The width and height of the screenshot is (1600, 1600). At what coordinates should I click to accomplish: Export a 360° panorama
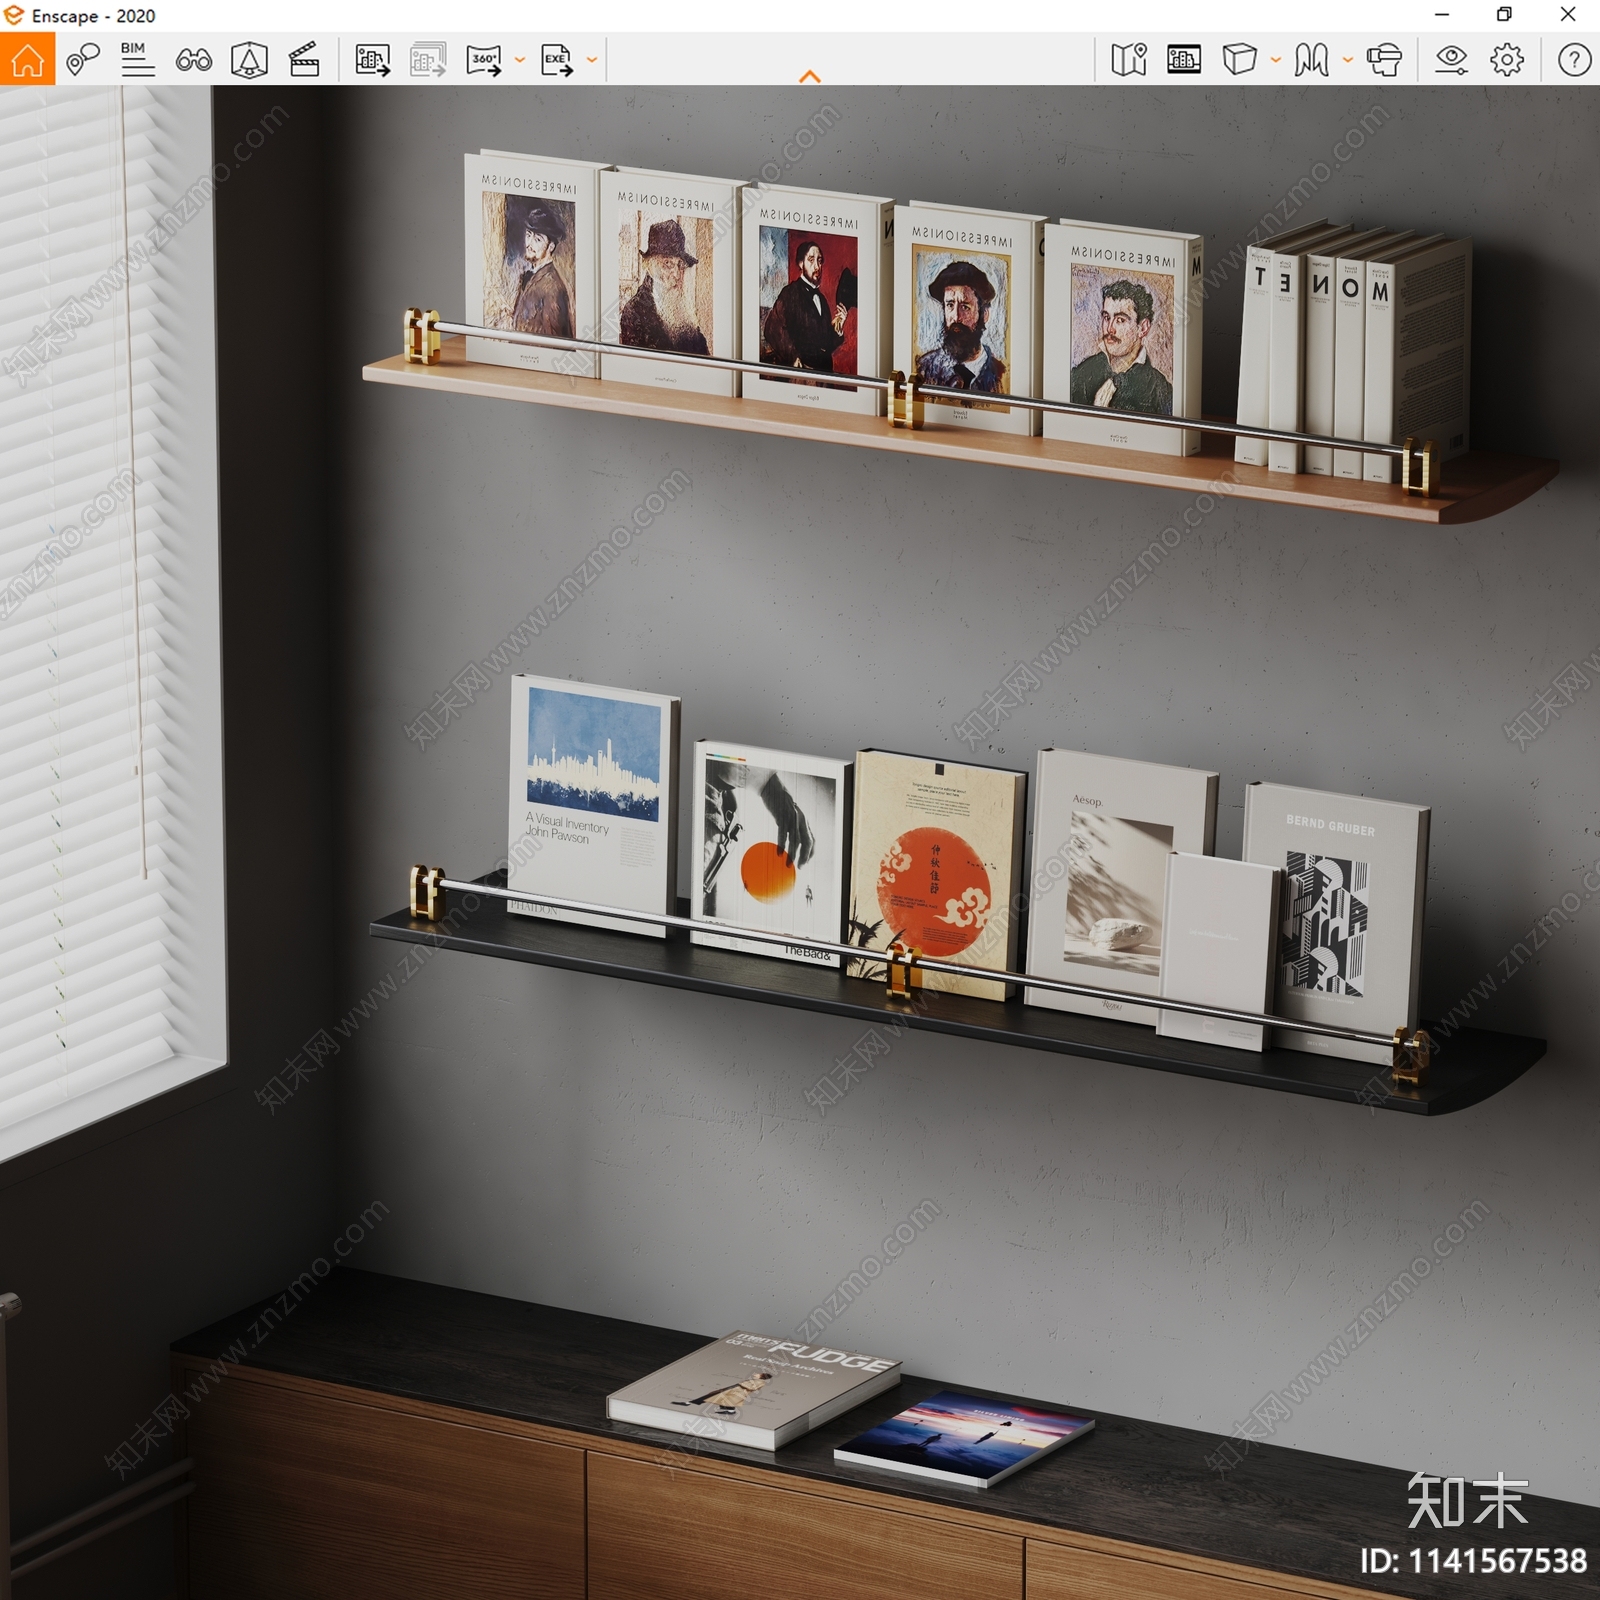click(484, 60)
